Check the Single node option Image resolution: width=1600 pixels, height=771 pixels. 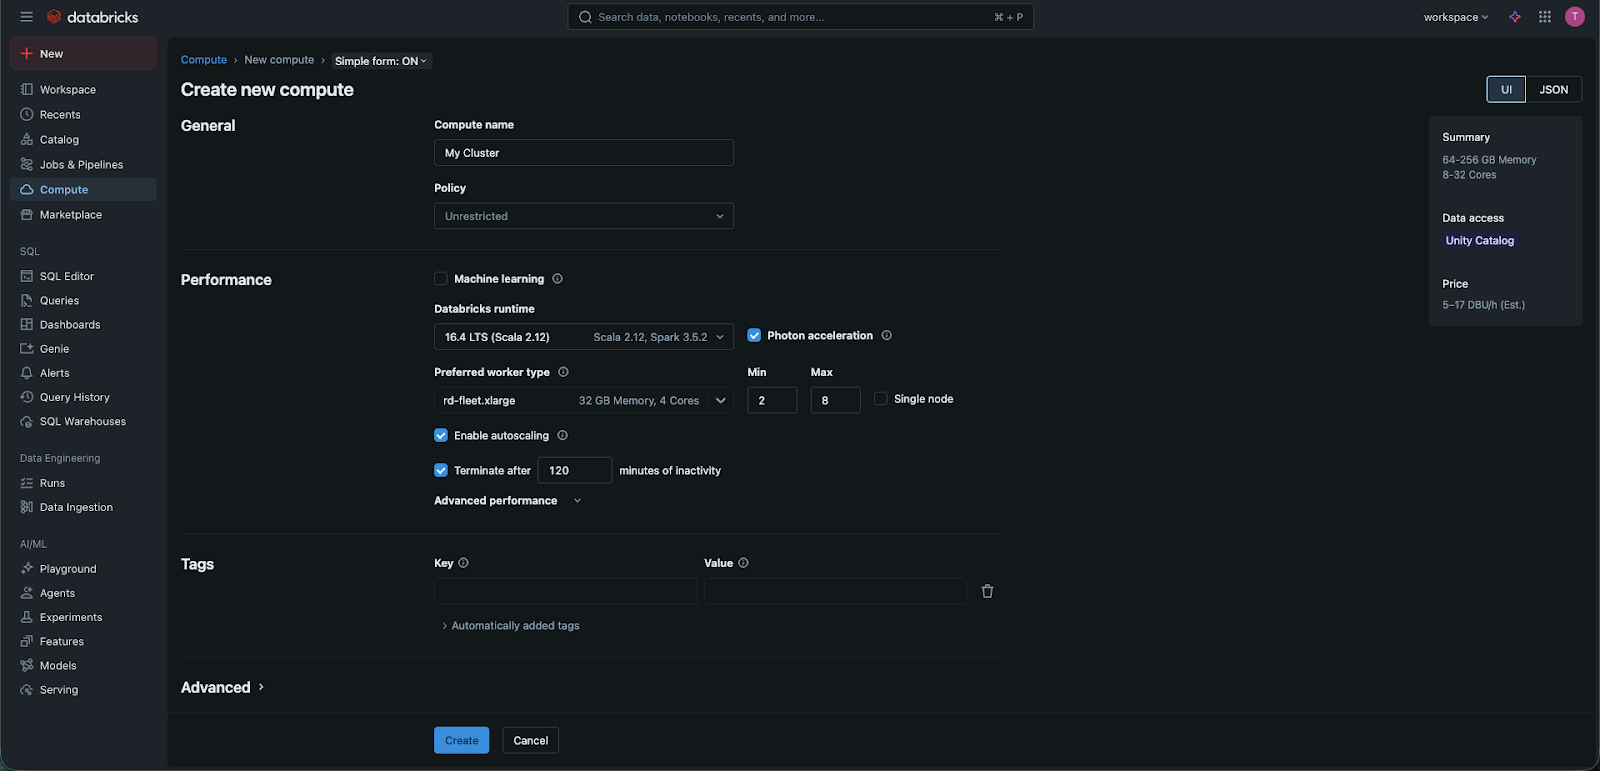pos(881,399)
